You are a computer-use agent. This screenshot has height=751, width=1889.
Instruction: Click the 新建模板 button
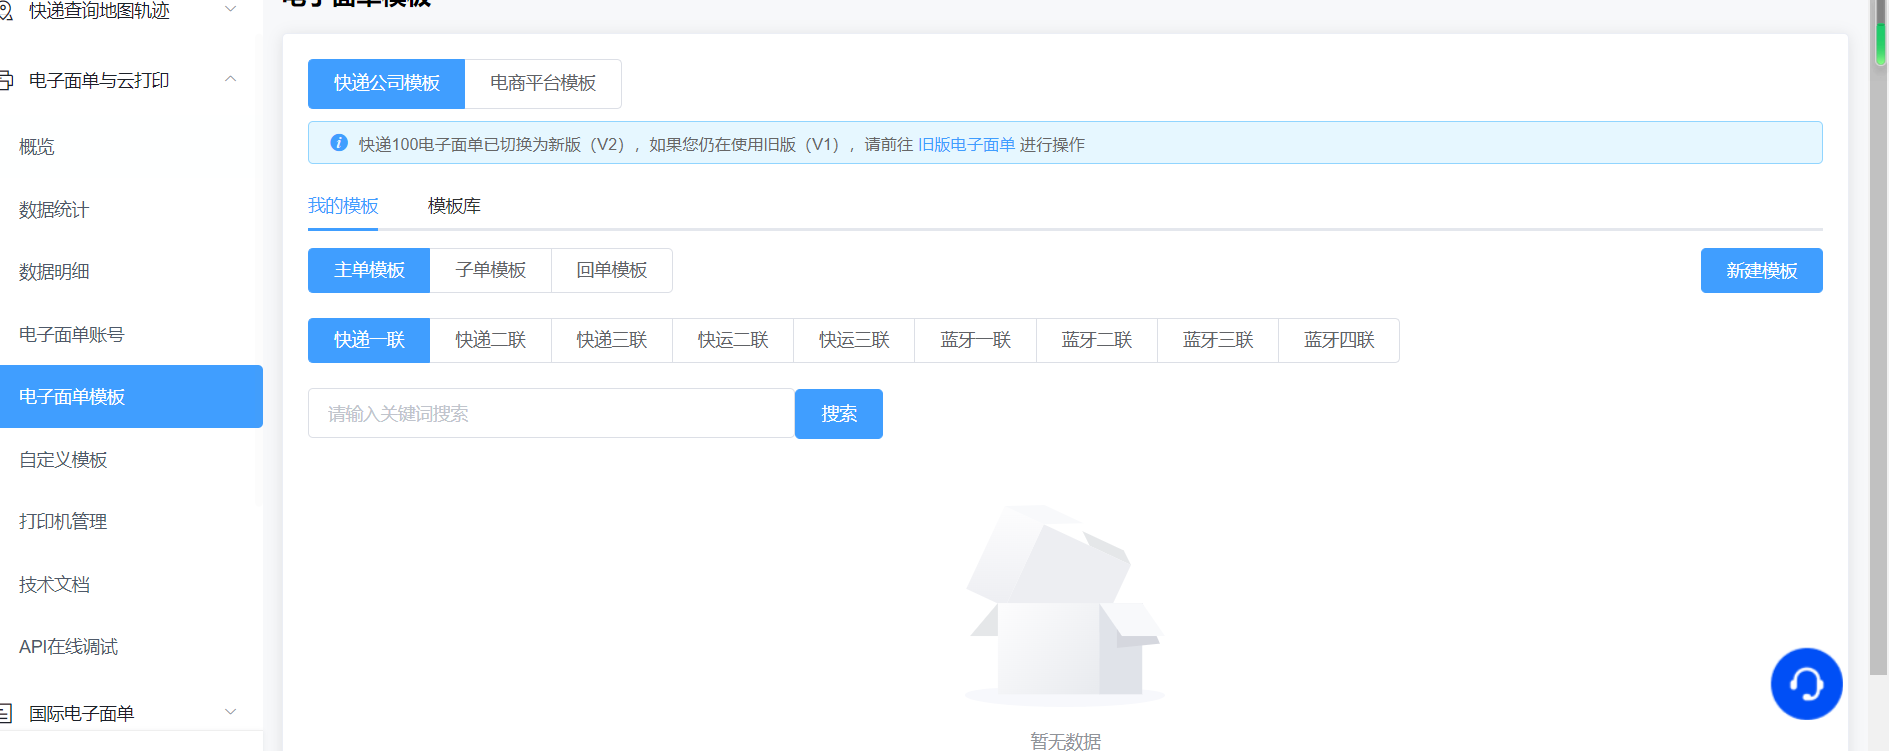click(x=1761, y=271)
